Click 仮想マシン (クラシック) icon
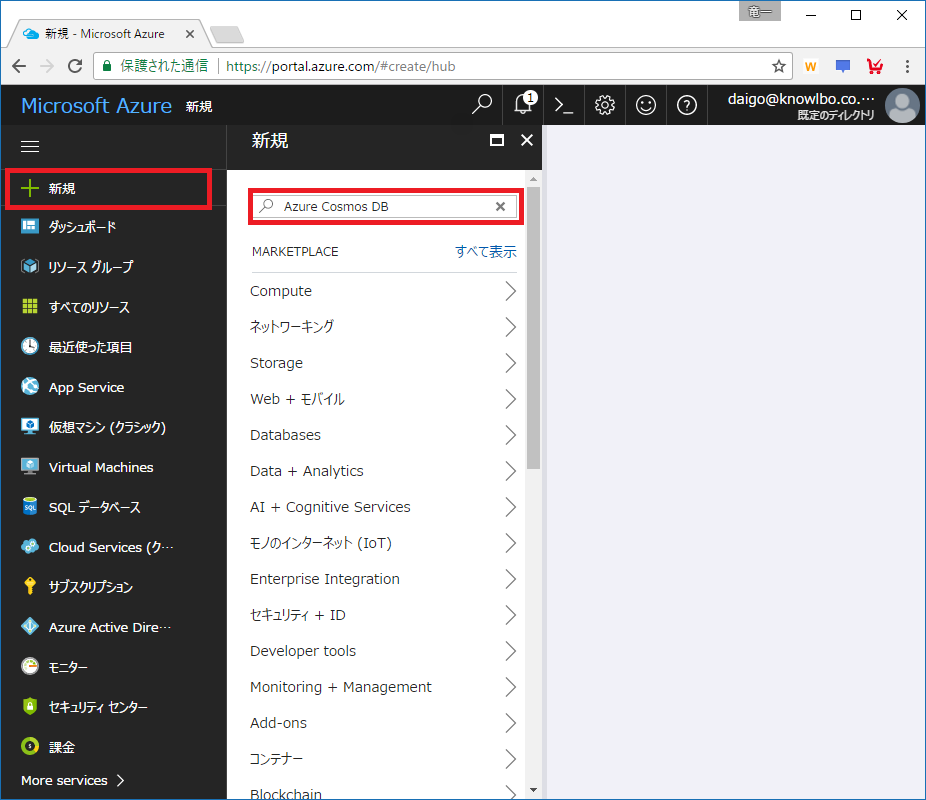Screen dimensions: 926x800 [30, 426]
